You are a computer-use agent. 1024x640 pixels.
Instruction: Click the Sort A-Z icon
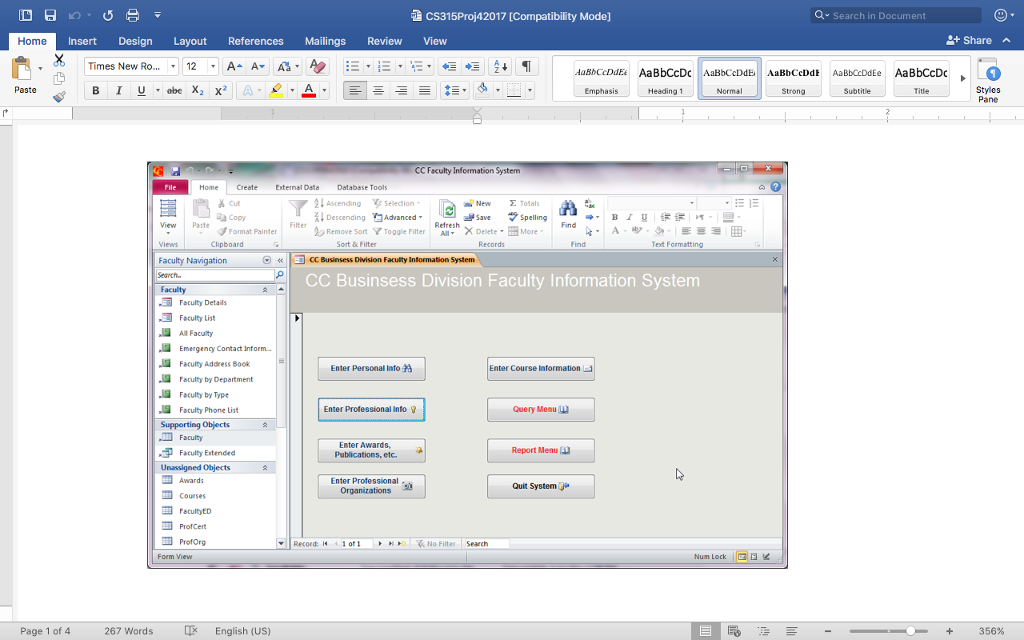pos(500,66)
